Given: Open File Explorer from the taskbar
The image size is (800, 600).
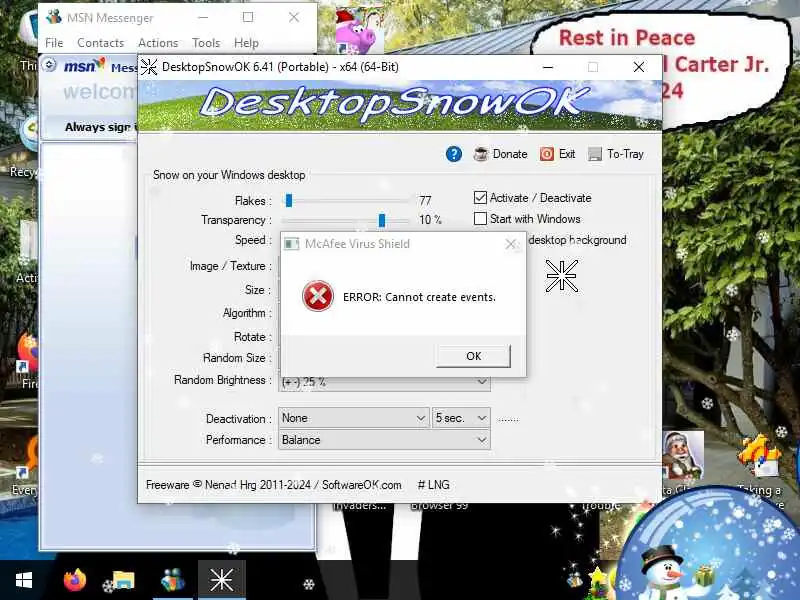Looking at the screenshot, I should pyautogui.click(x=123, y=580).
